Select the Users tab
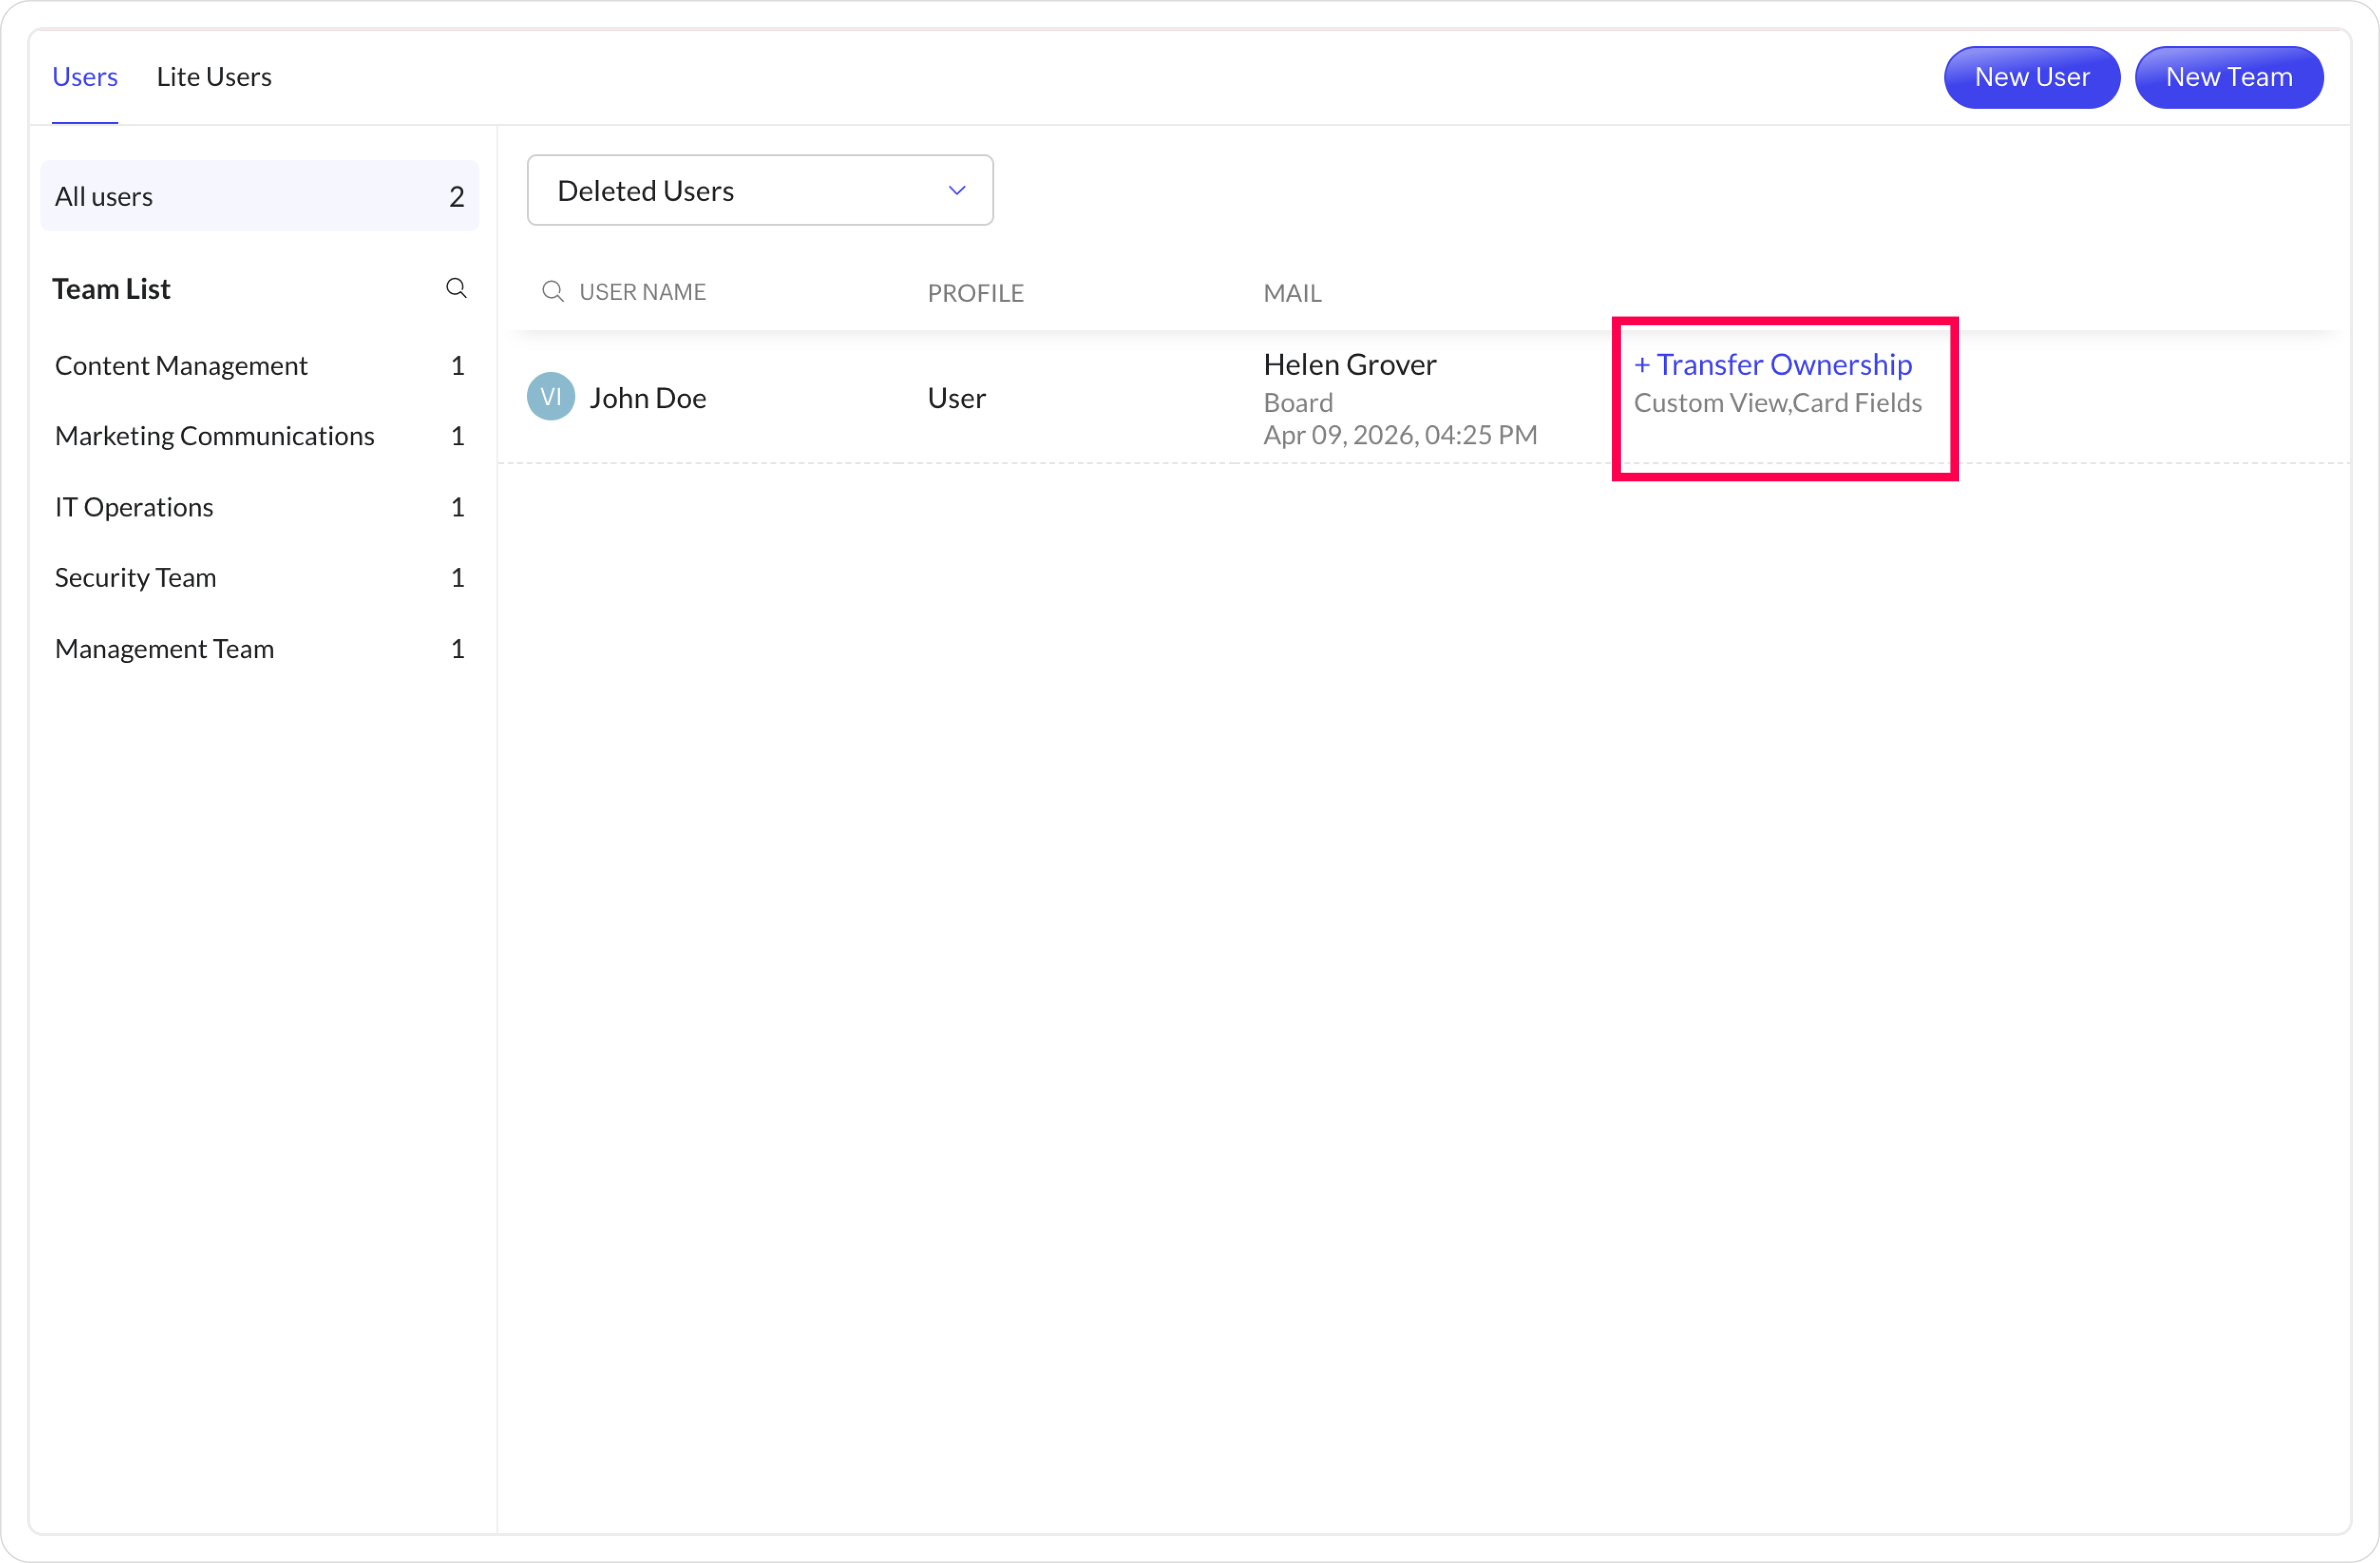The image size is (2380, 1563). coord(85,77)
